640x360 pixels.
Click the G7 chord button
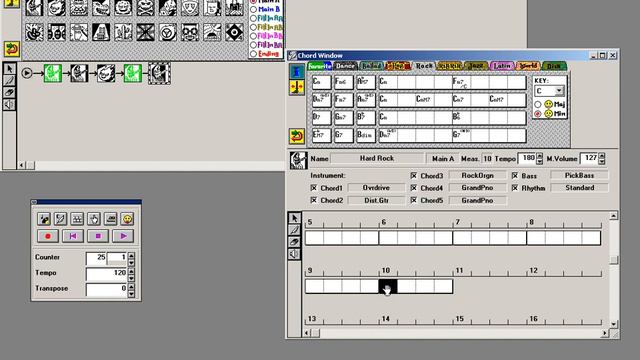click(x=344, y=135)
